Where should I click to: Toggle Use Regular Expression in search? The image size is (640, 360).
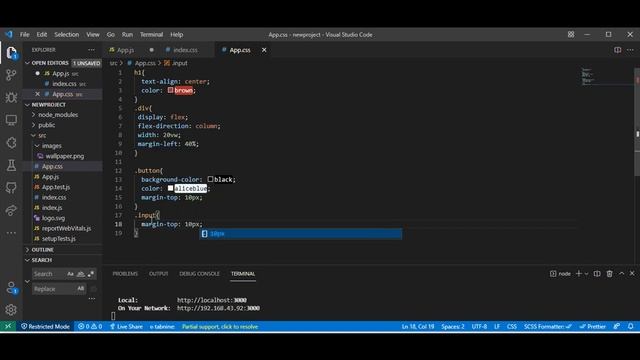tap(91, 274)
